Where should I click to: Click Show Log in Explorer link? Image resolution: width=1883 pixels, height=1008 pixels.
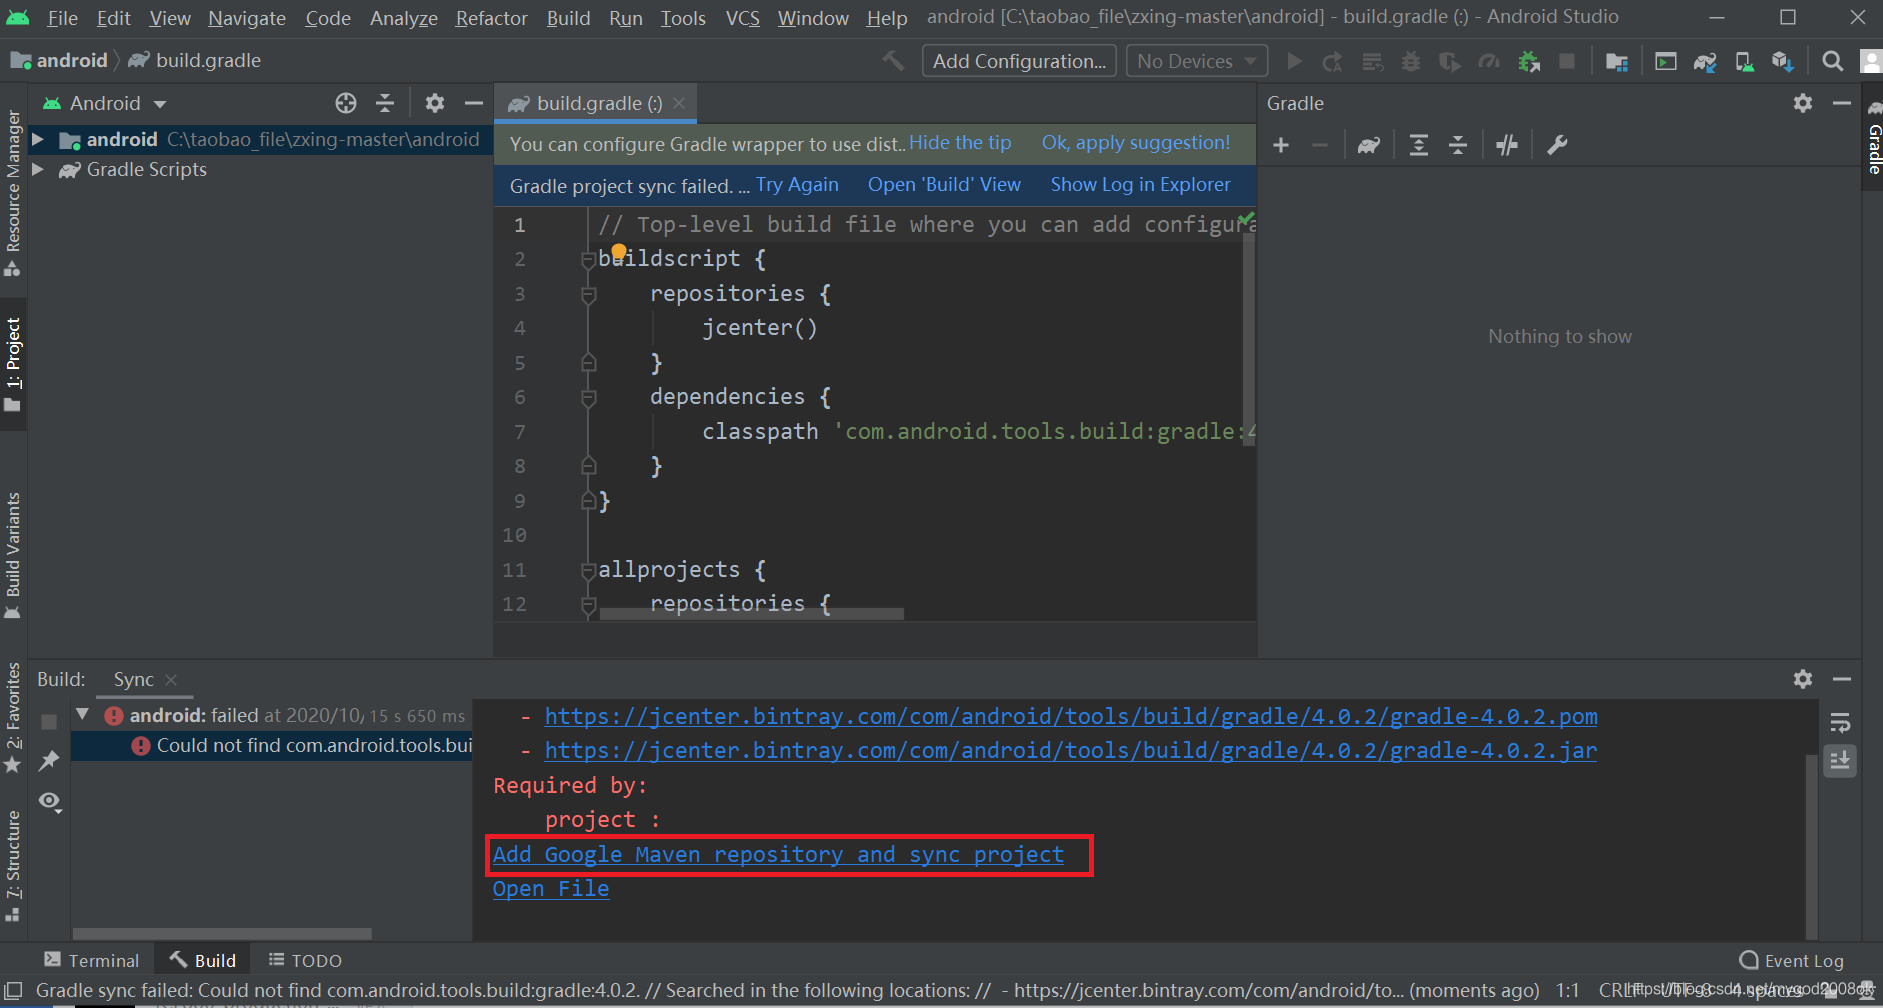pyautogui.click(x=1140, y=185)
